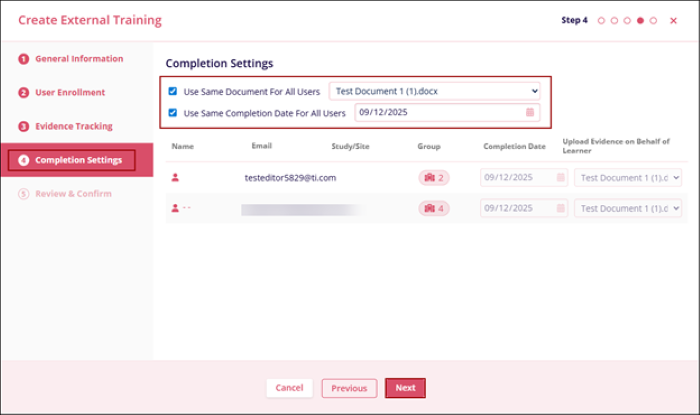The width and height of the screenshot is (700, 415).
Task: Go to General Information step
Action: pyautogui.click(x=78, y=59)
